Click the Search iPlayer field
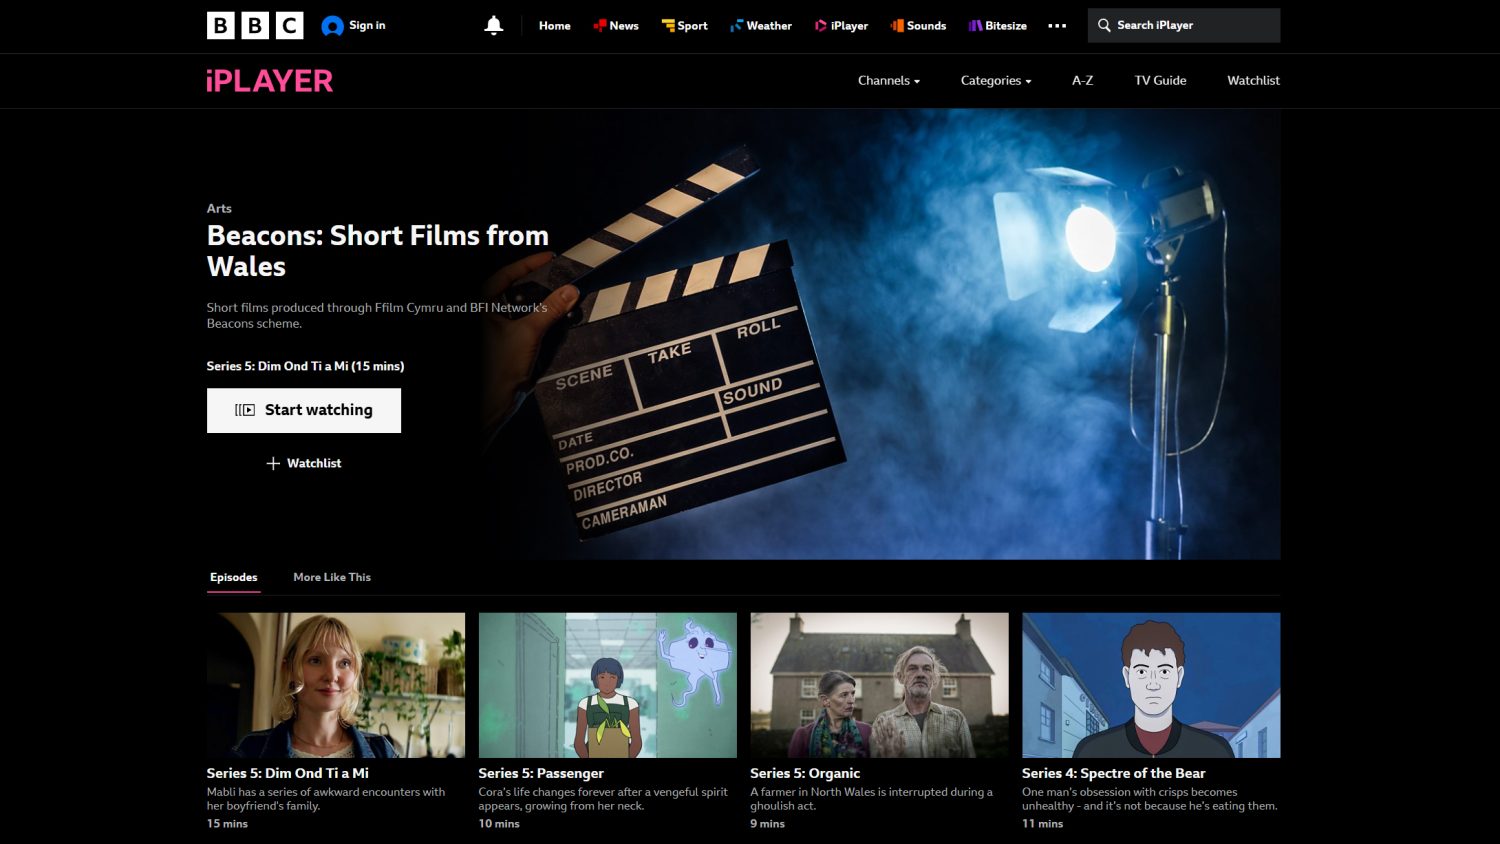Viewport: 1500px width, 844px height. pos(1184,25)
